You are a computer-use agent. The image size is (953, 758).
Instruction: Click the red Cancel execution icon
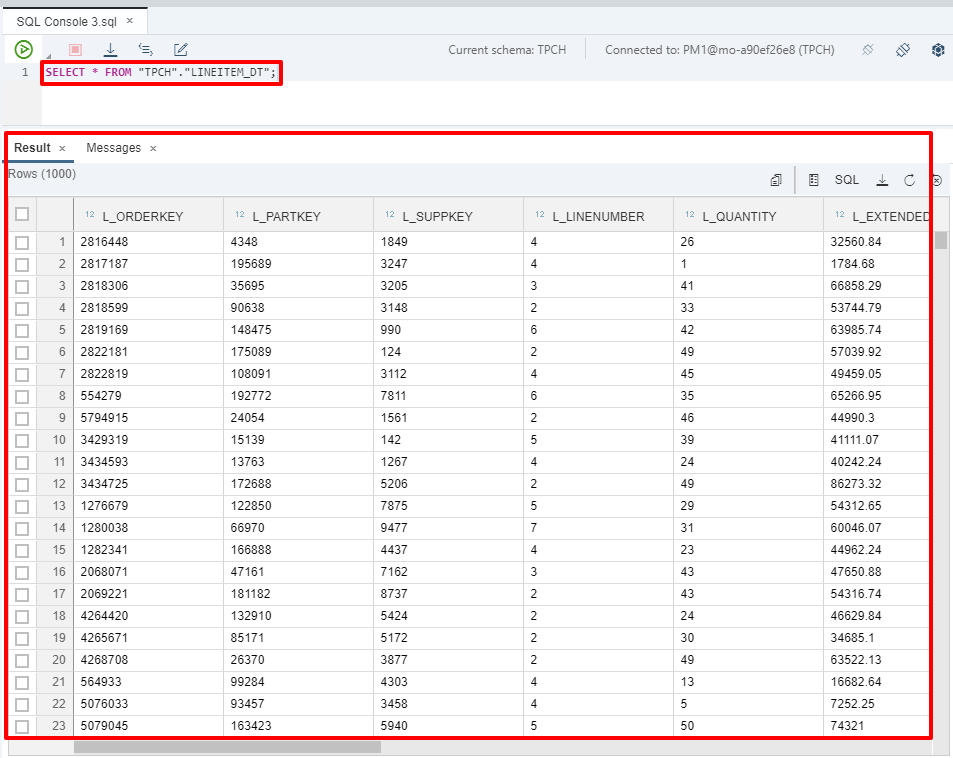75,50
